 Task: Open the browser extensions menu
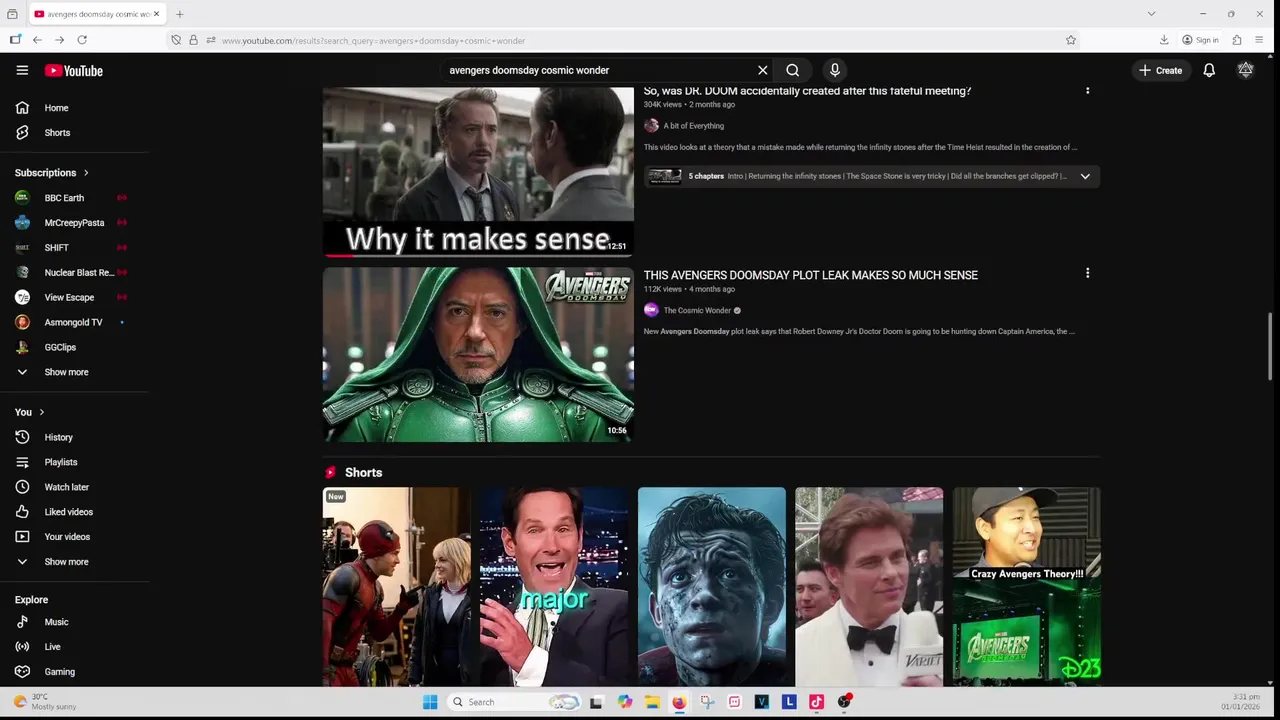[1237, 40]
